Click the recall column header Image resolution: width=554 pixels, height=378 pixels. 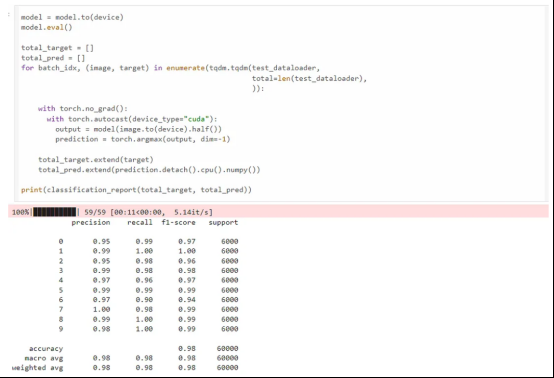pyautogui.click(x=140, y=223)
